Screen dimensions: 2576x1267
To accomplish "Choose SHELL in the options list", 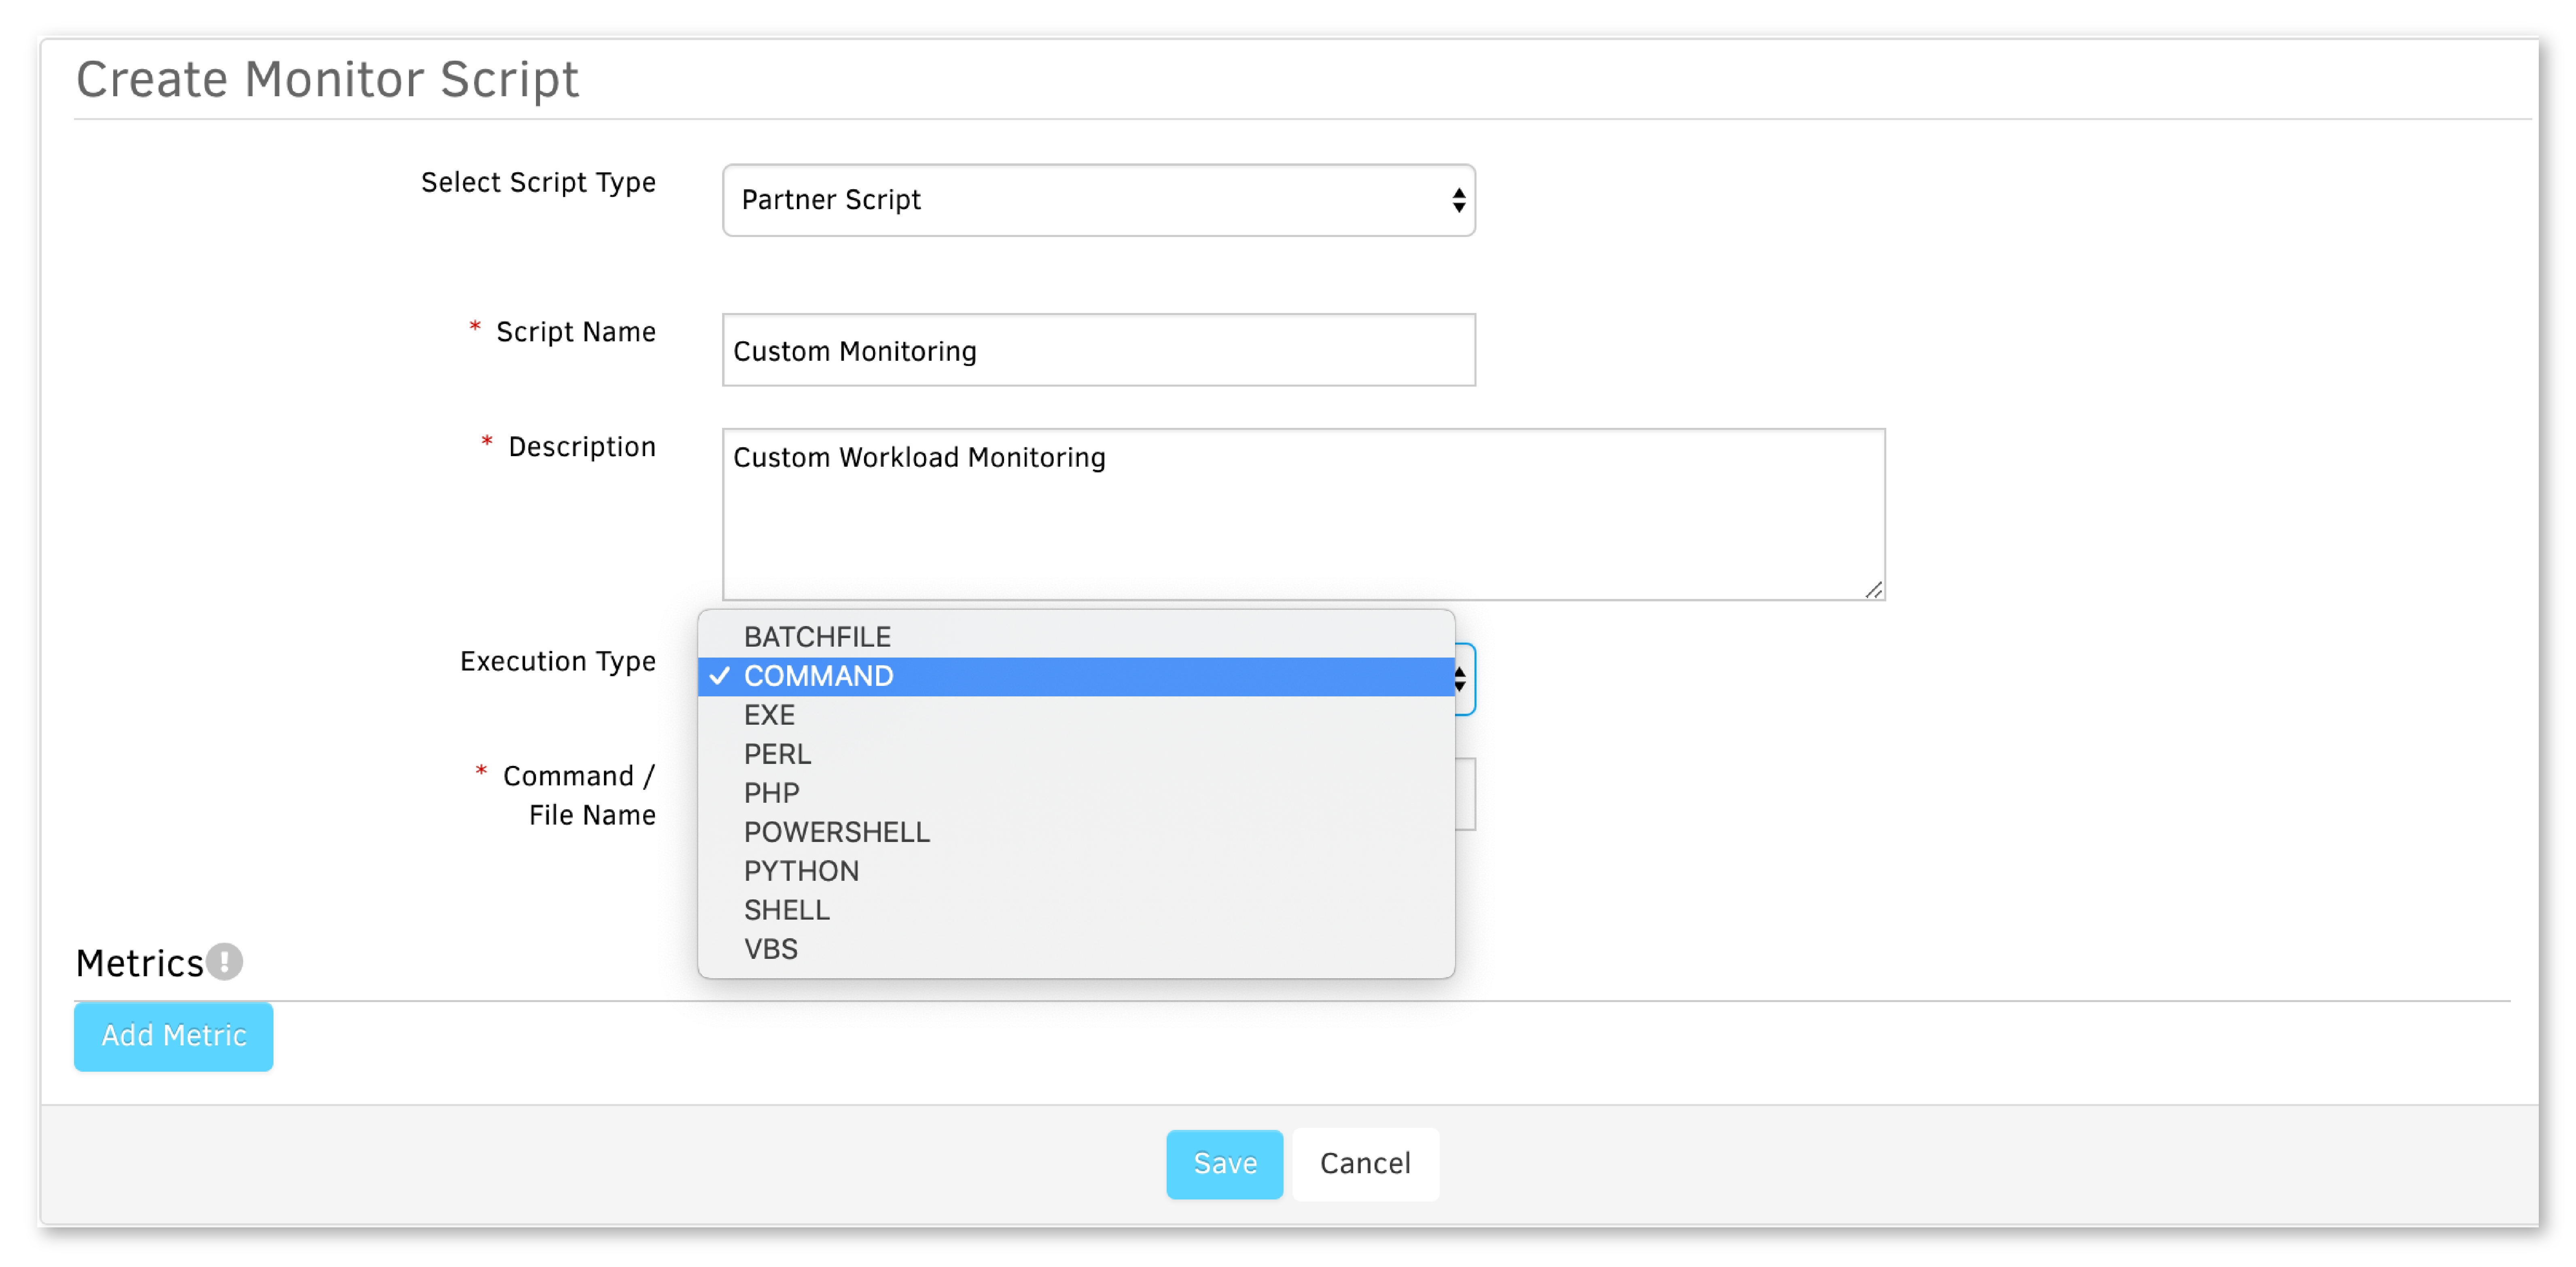I will [x=786, y=910].
